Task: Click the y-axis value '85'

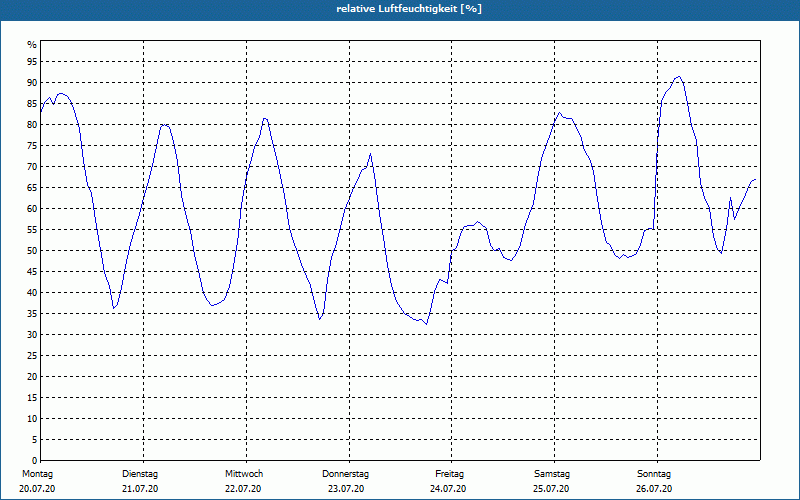Action: click(x=32, y=104)
